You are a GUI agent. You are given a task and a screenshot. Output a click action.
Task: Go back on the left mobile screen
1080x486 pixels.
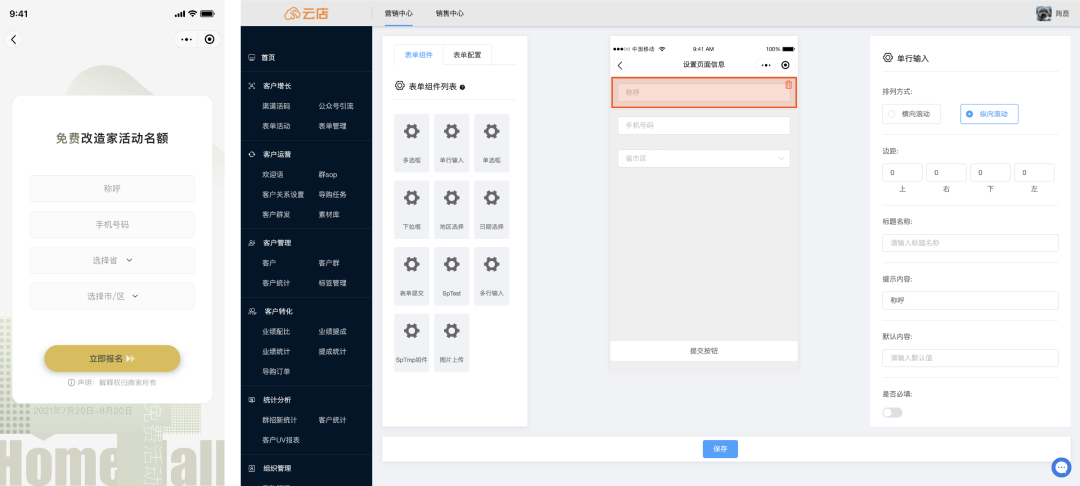pos(14,39)
